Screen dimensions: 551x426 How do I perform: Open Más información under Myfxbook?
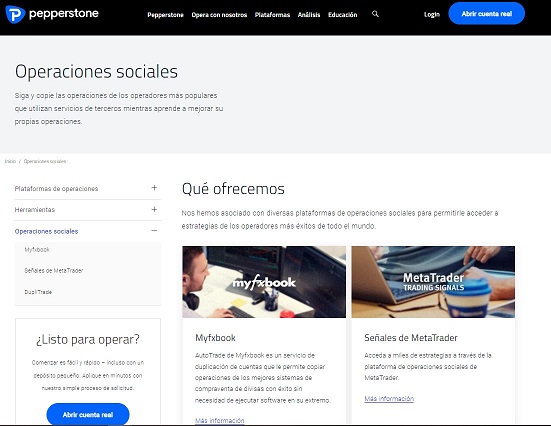[x=220, y=420]
